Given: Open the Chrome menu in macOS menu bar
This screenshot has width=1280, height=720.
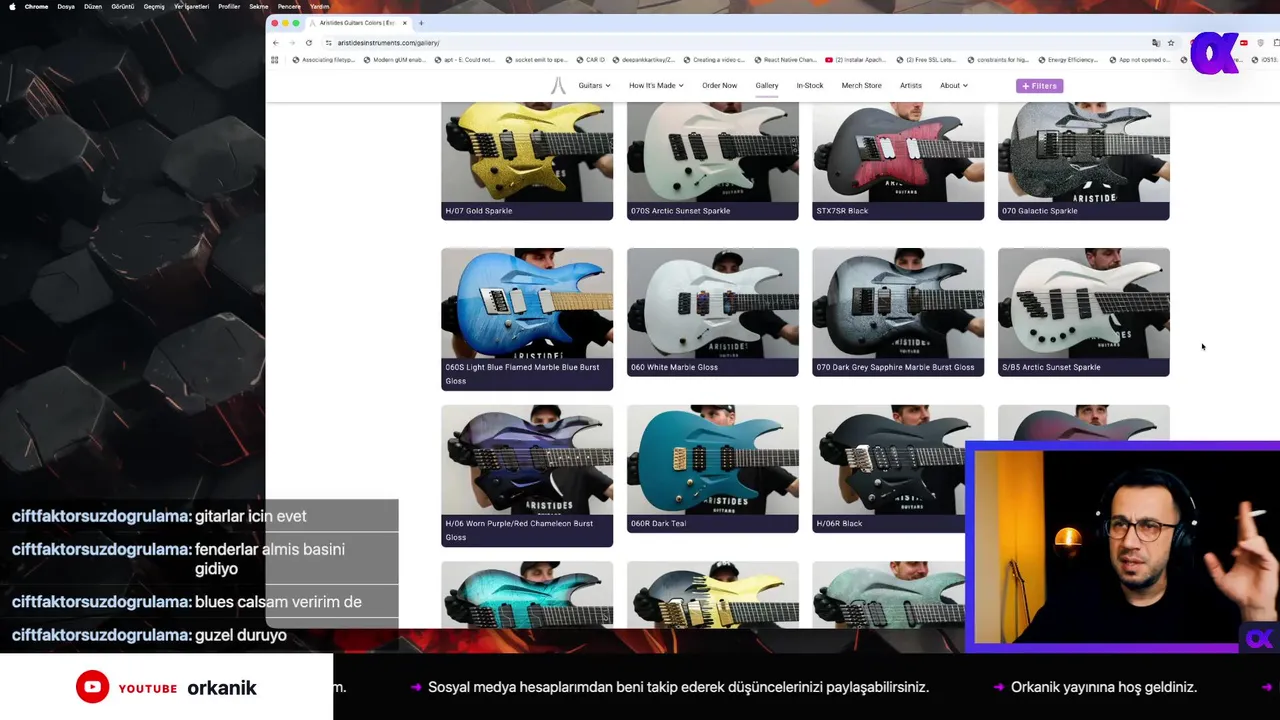Looking at the screenshot, I should (x=36, y=6).
